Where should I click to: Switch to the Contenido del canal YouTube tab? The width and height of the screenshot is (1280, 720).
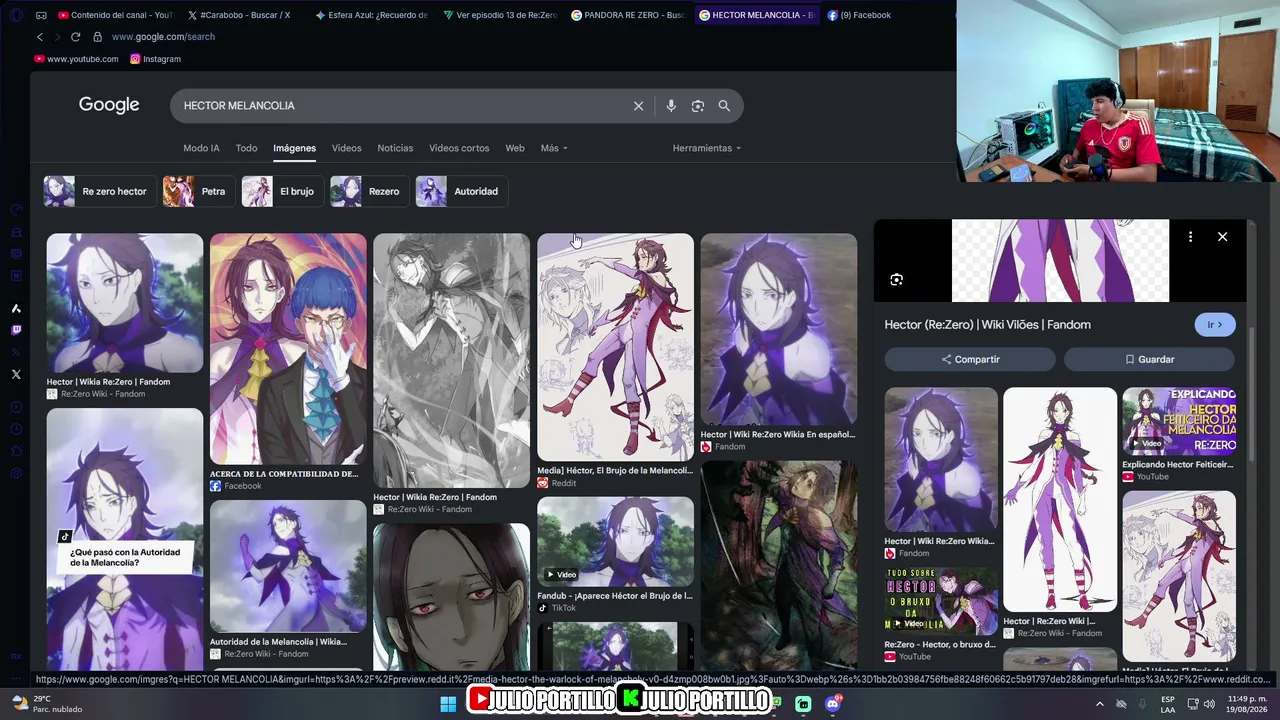click(x=115, y=15)
